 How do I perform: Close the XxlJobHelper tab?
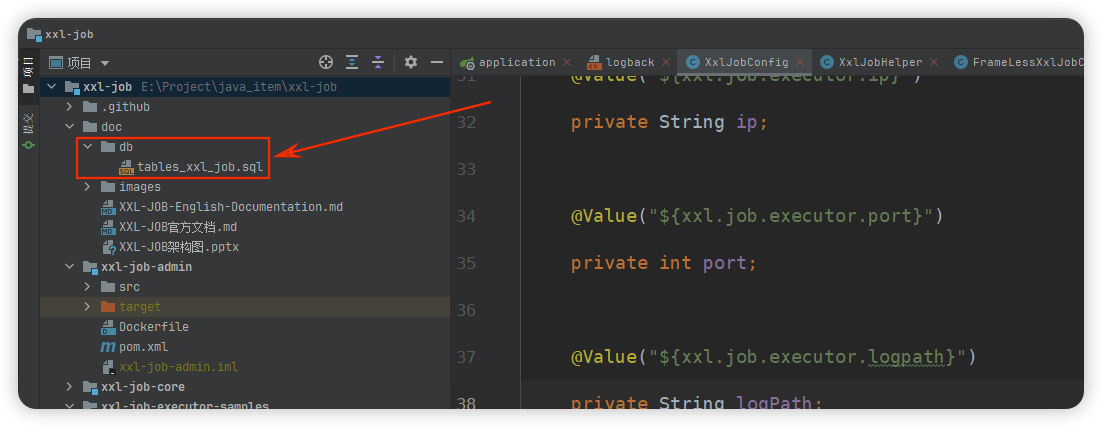tap(934, 63)
